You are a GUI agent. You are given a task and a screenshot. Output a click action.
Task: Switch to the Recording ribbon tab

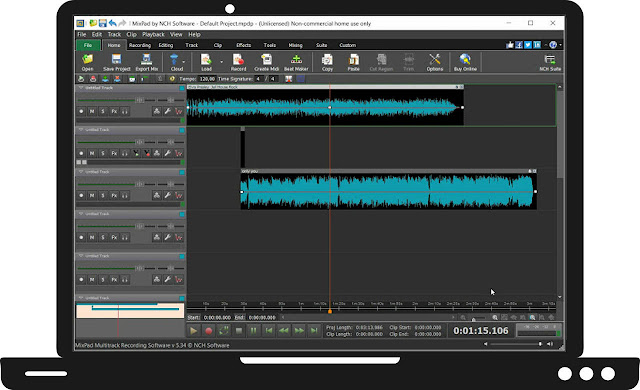[x=140, y=45]
